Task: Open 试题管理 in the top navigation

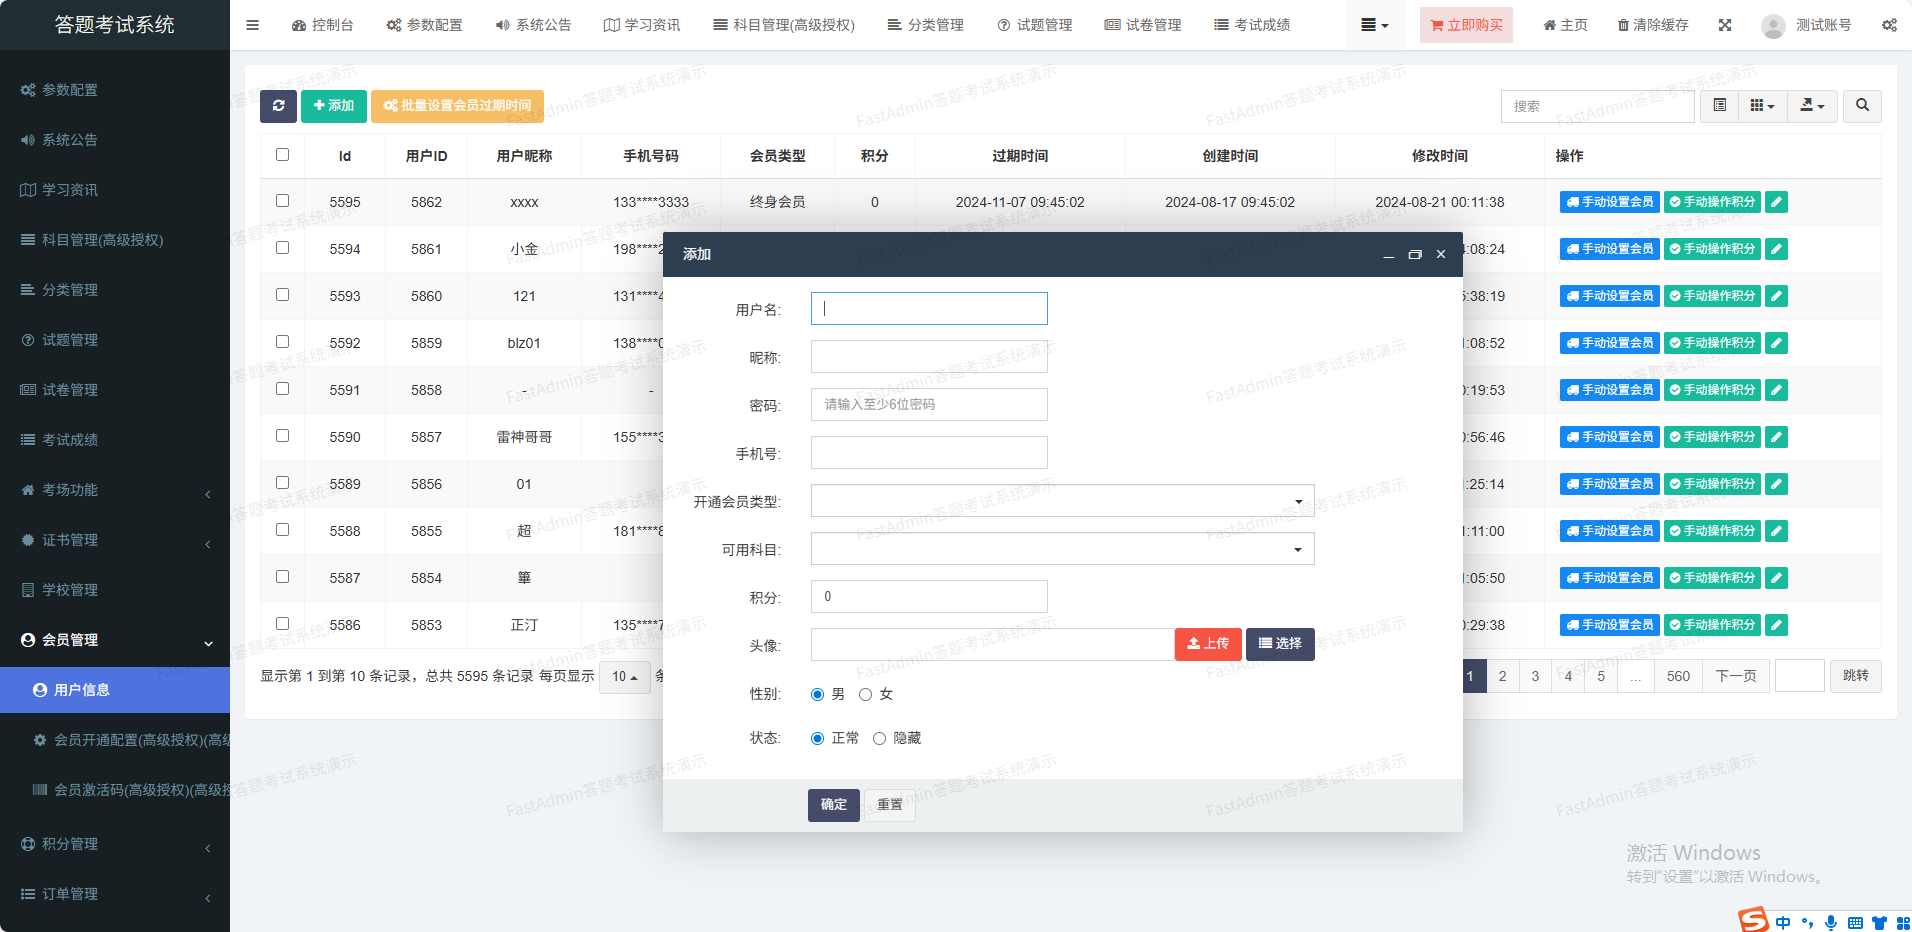Action: [1034, 25]
